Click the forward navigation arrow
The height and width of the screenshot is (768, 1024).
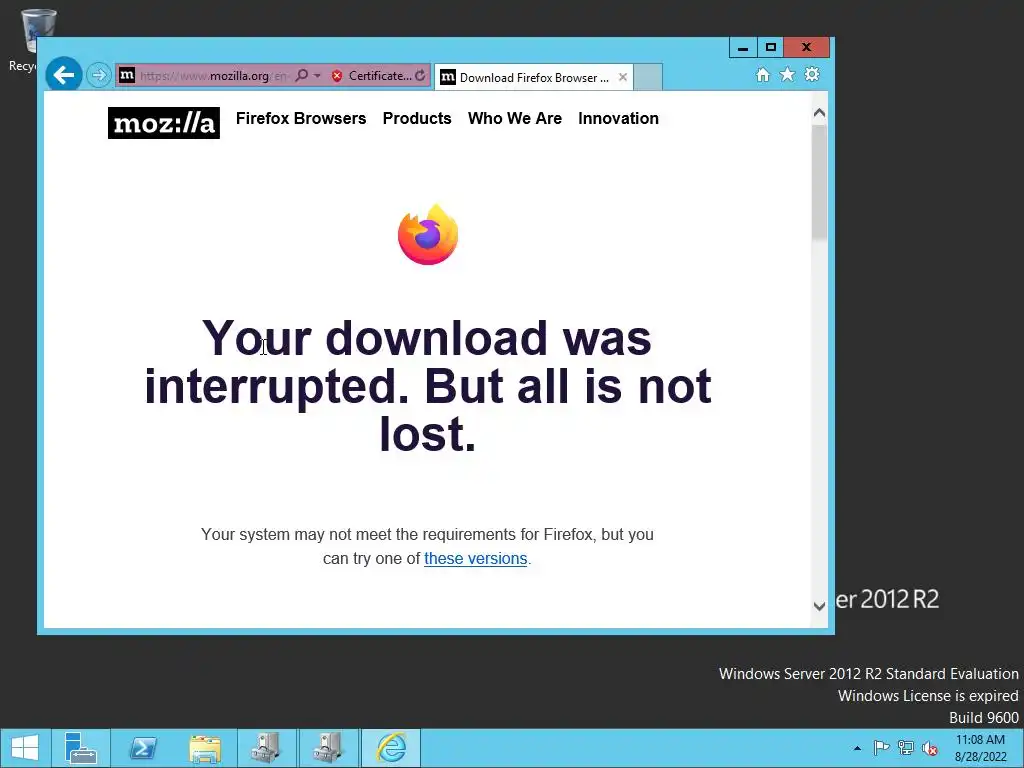pyautogui.click(x=99, y=75)
